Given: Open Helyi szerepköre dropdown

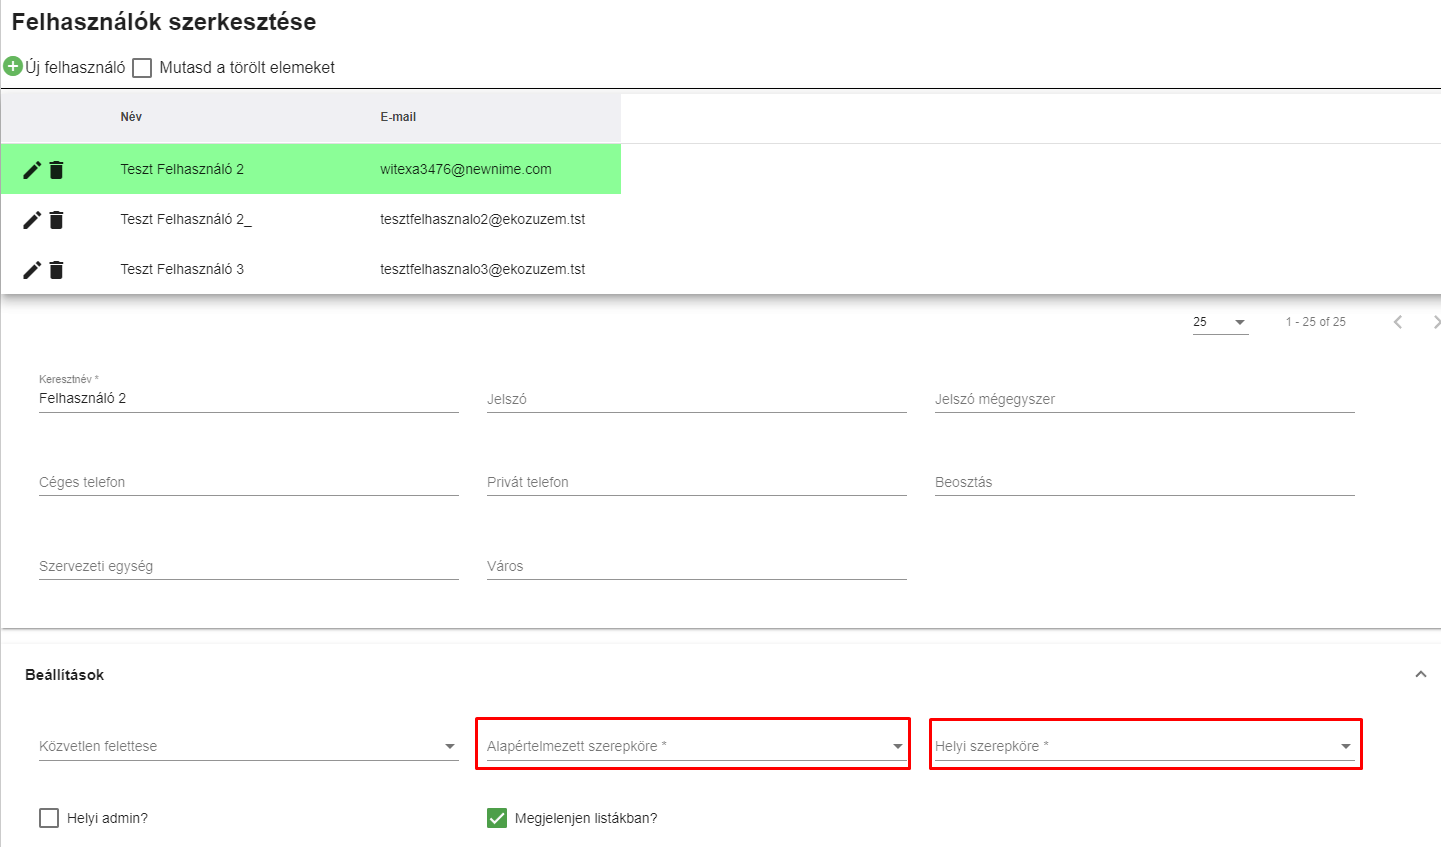Looking at the screenshot, I should click(x=1144, y=746).
